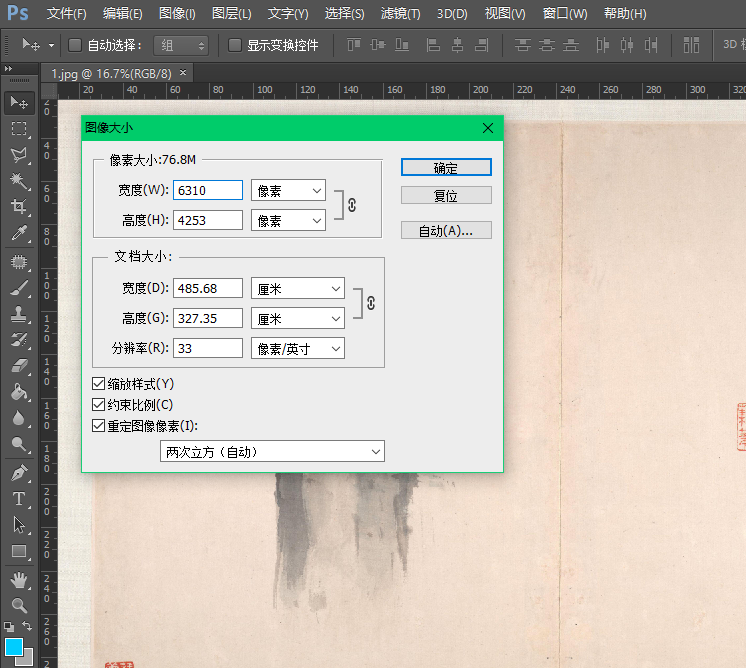
Task: Open the 滤镜(T) menu
Action: 401,13
